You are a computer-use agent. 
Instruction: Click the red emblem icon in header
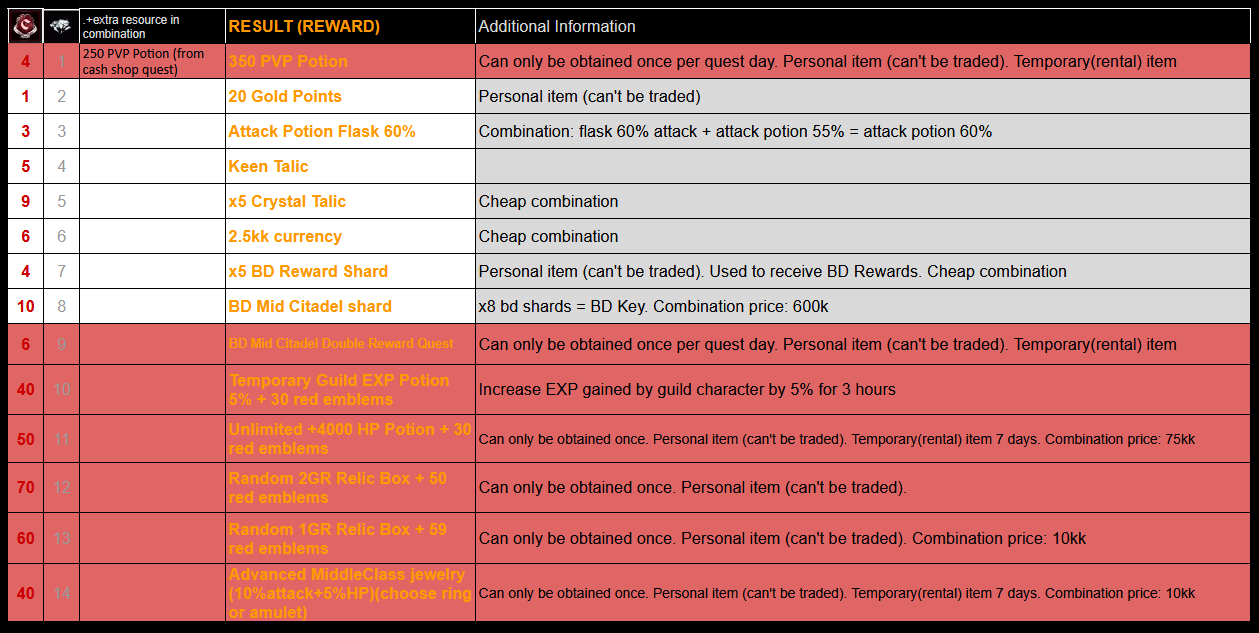pyautogui.click(x=25, y=27)
